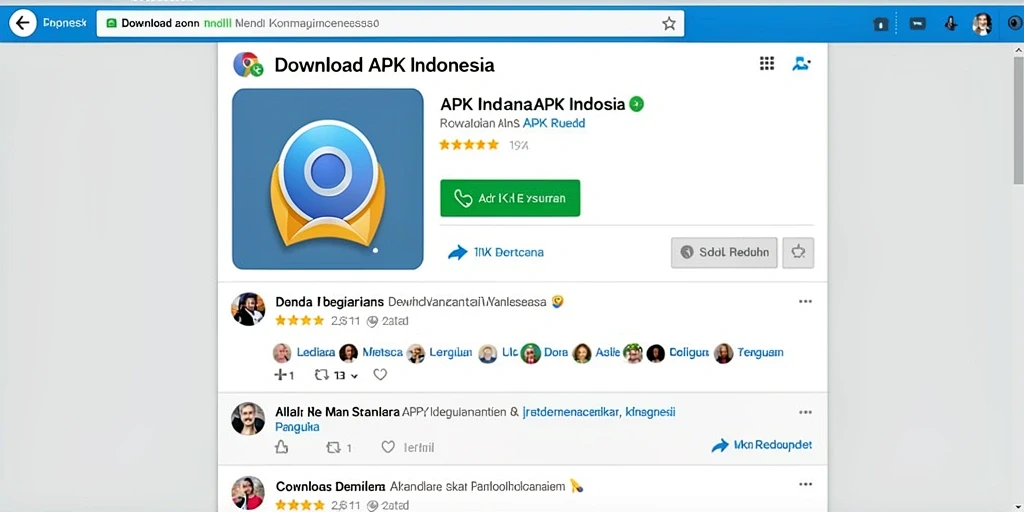
Task: Click the green secure padlock in address bar
Action: [x=111, y=24]
